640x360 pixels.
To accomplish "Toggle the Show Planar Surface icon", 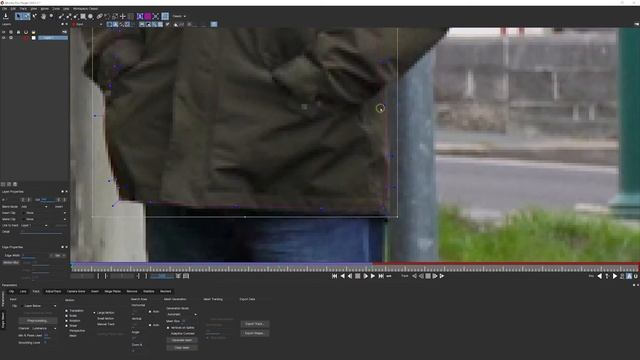I will [x=140, y=16].
